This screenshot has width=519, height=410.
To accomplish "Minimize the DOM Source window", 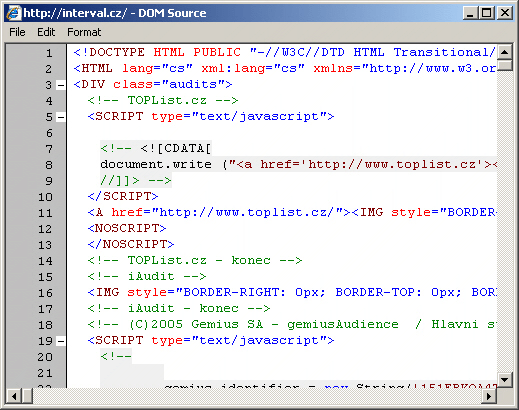I will [x=470, y=13].
